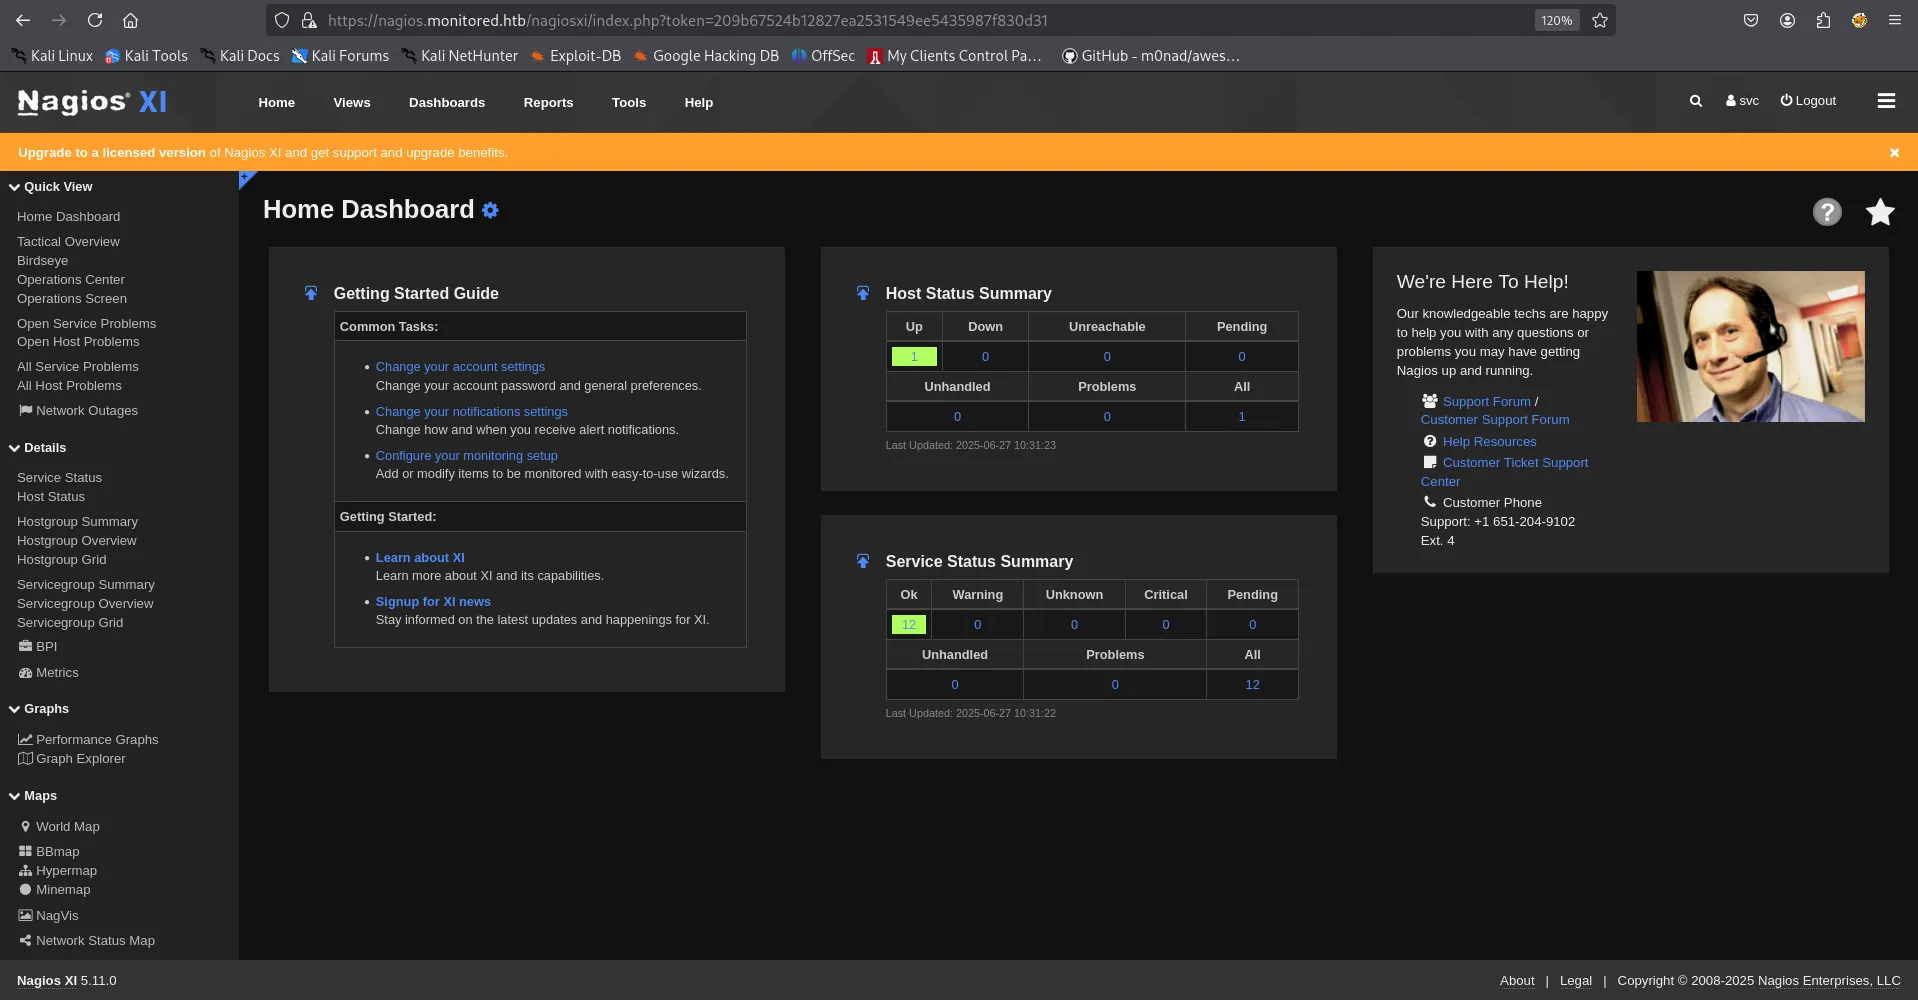
Task: Bookmark this page with star icon in URL bar
Action: coord(1600,20)
